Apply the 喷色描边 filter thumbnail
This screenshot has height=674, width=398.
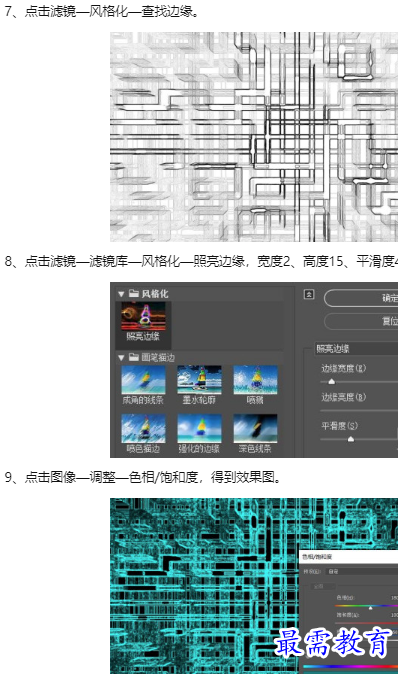click(143, 429)
